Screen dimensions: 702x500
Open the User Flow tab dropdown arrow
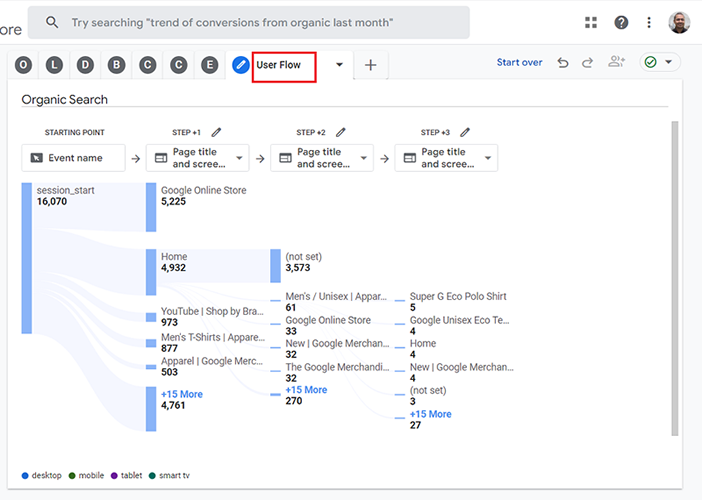339,65
